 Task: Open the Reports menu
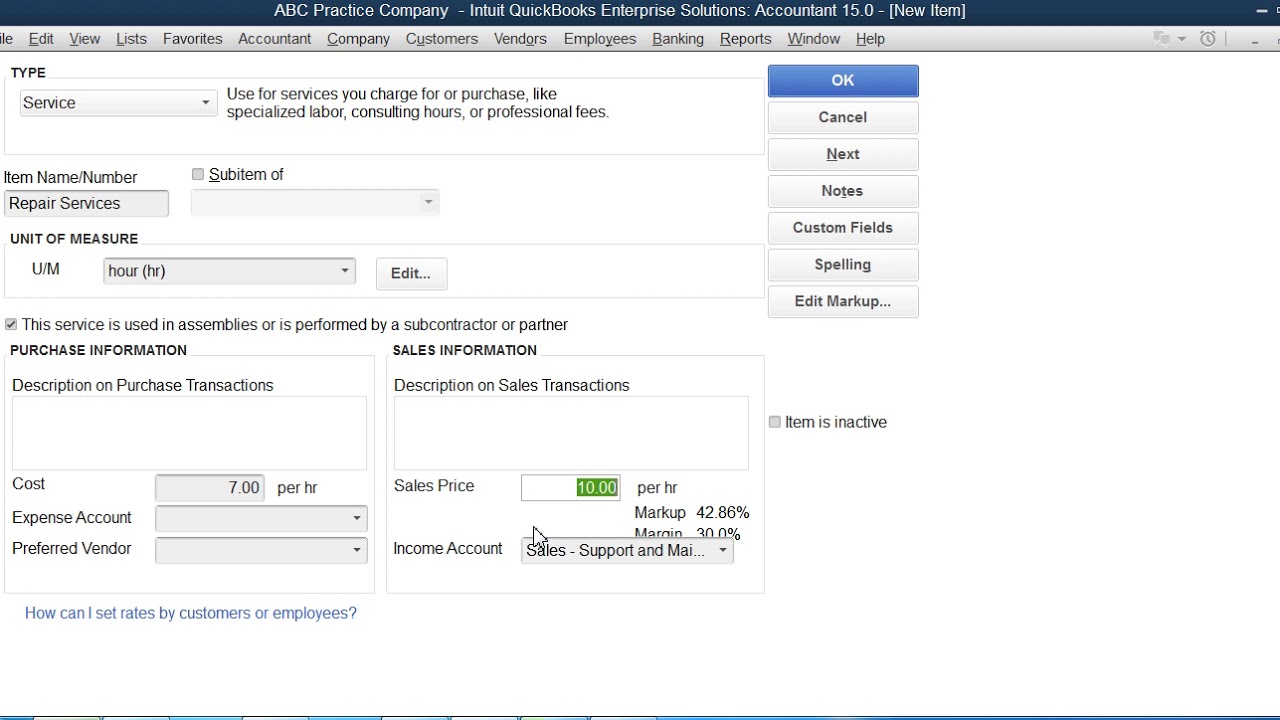[745, 39]
